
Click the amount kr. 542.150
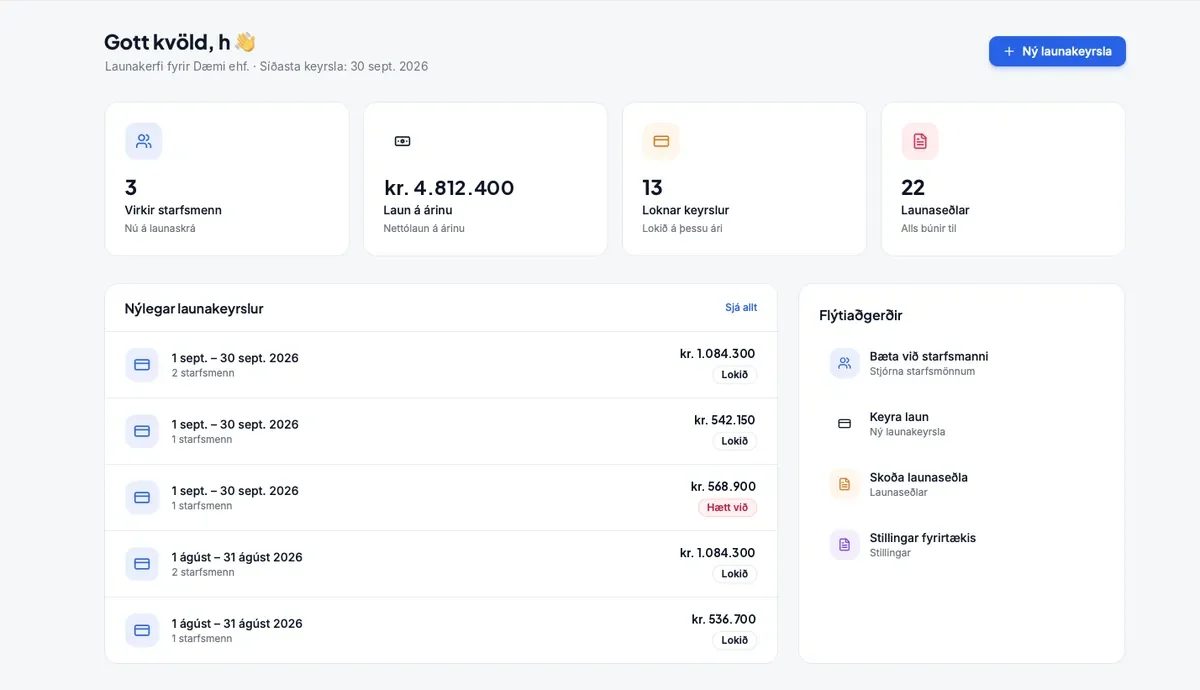pyautogui.click(x=725, y=420)
